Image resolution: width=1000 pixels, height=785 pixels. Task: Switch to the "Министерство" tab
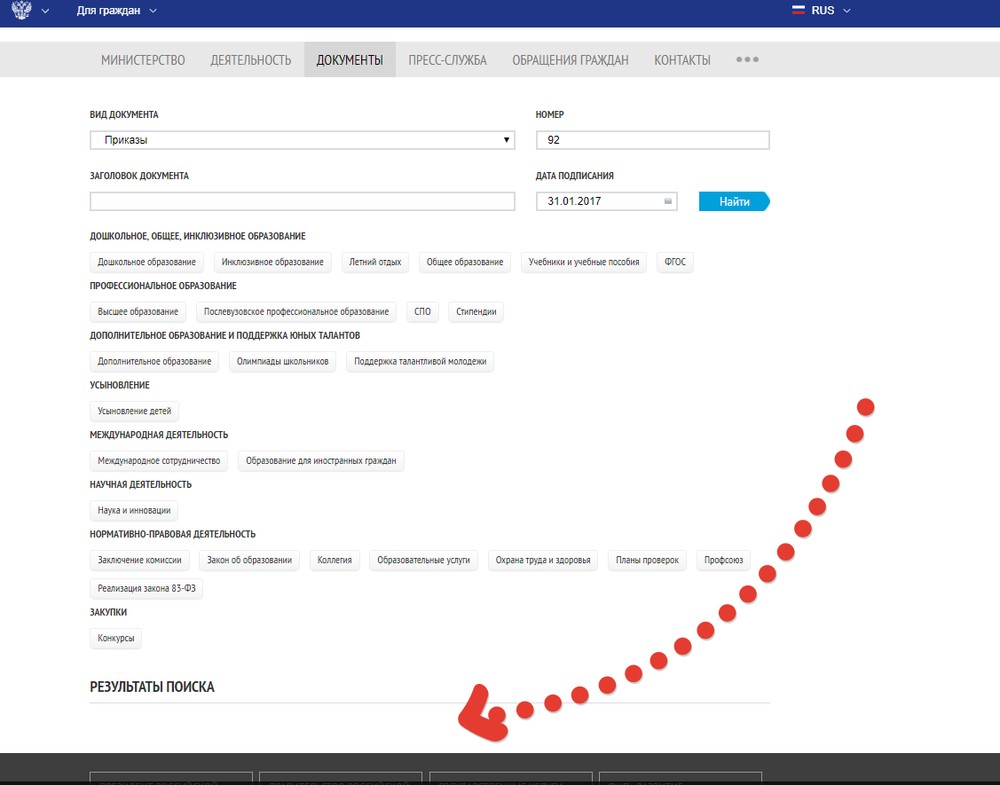click(143, 60)
